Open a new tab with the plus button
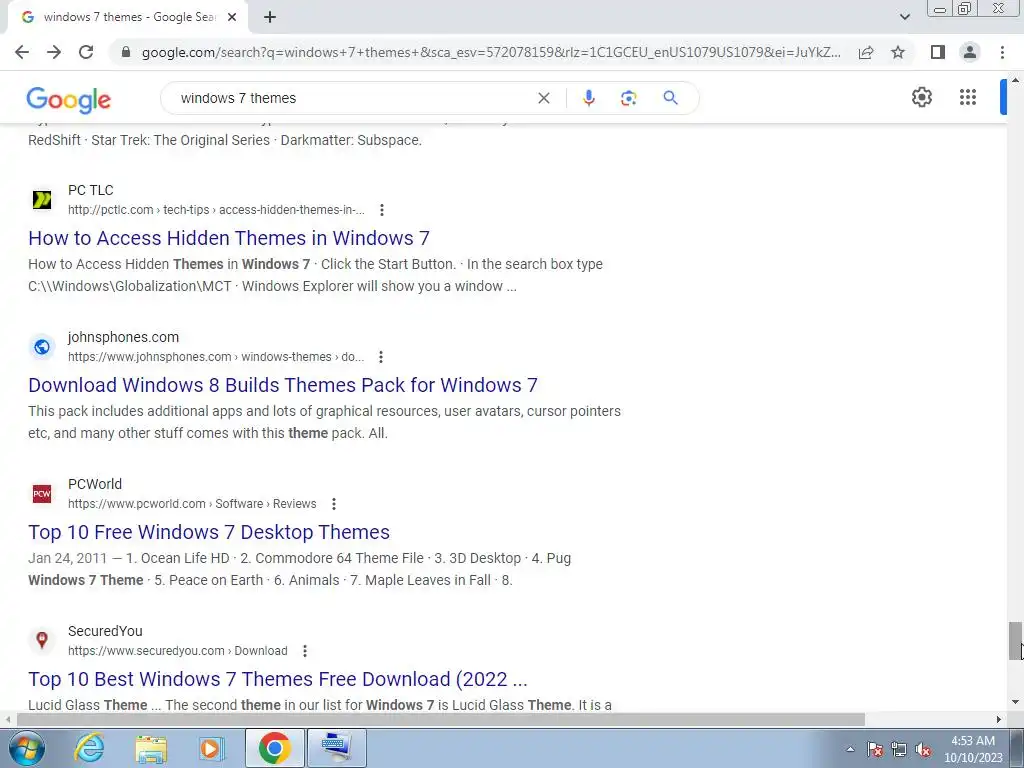 point(270,17)
